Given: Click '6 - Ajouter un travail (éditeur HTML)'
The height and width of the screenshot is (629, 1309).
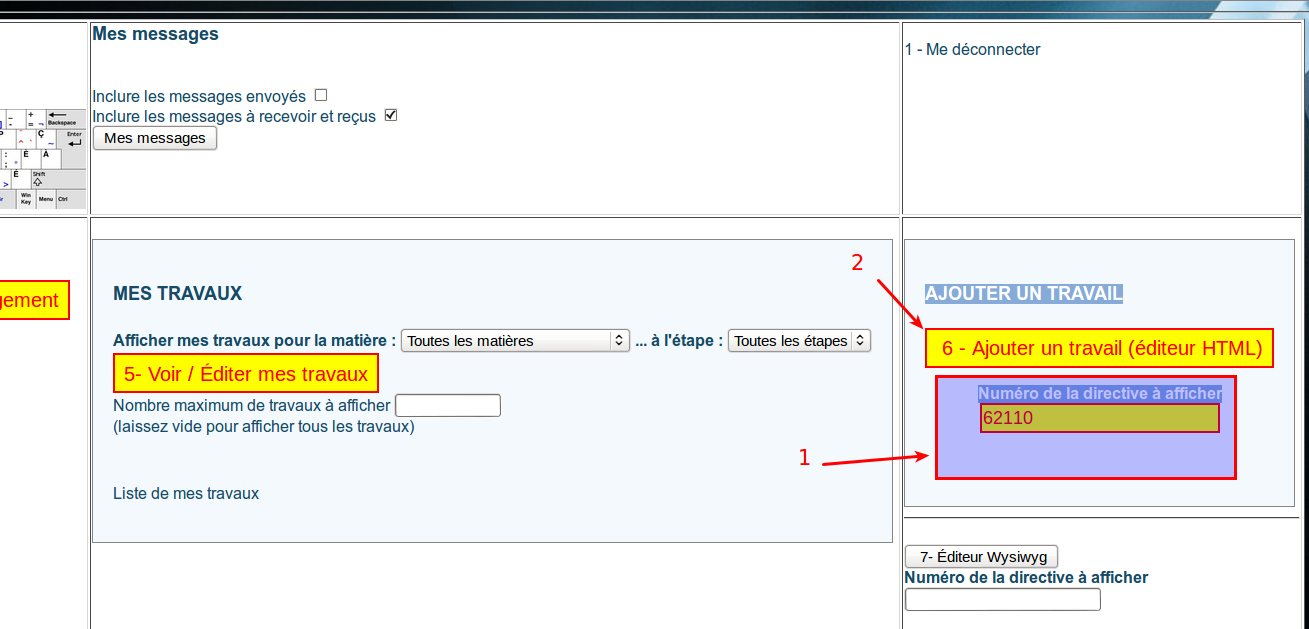Looking at the screenshot, I should tap(1099, 349).
